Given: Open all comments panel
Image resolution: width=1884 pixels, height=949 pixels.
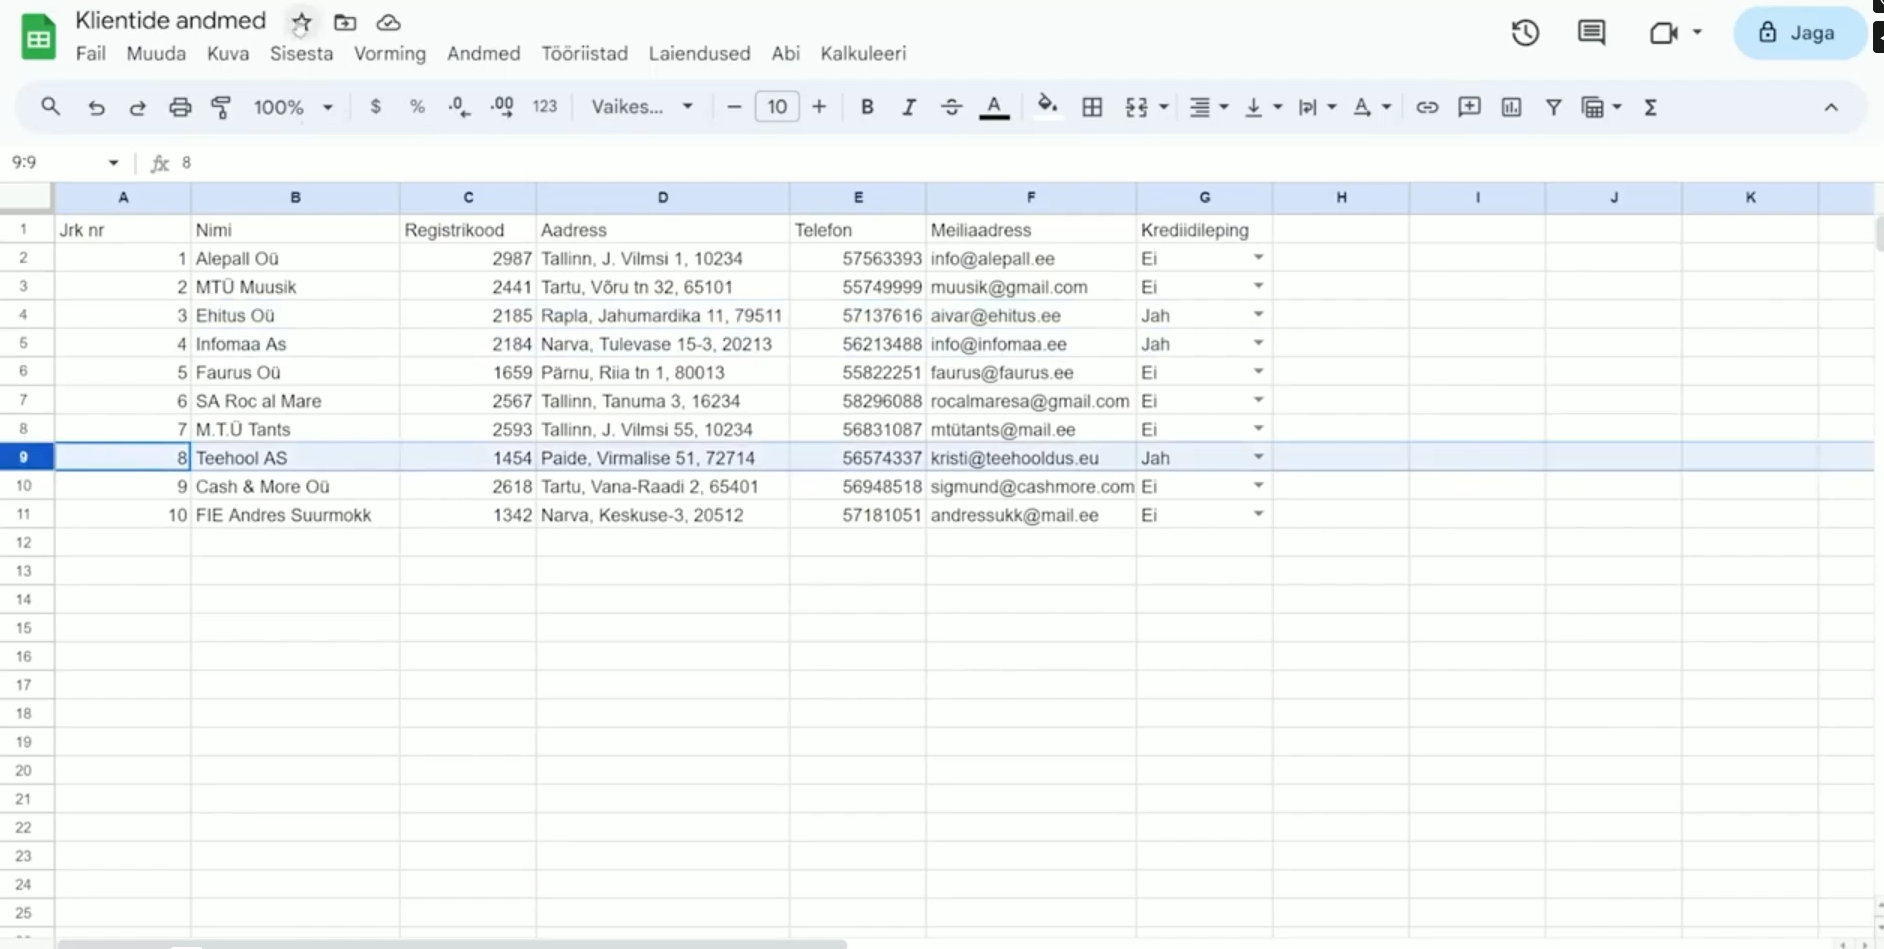Looking at the screenshot, I should tap(1591, 33).
